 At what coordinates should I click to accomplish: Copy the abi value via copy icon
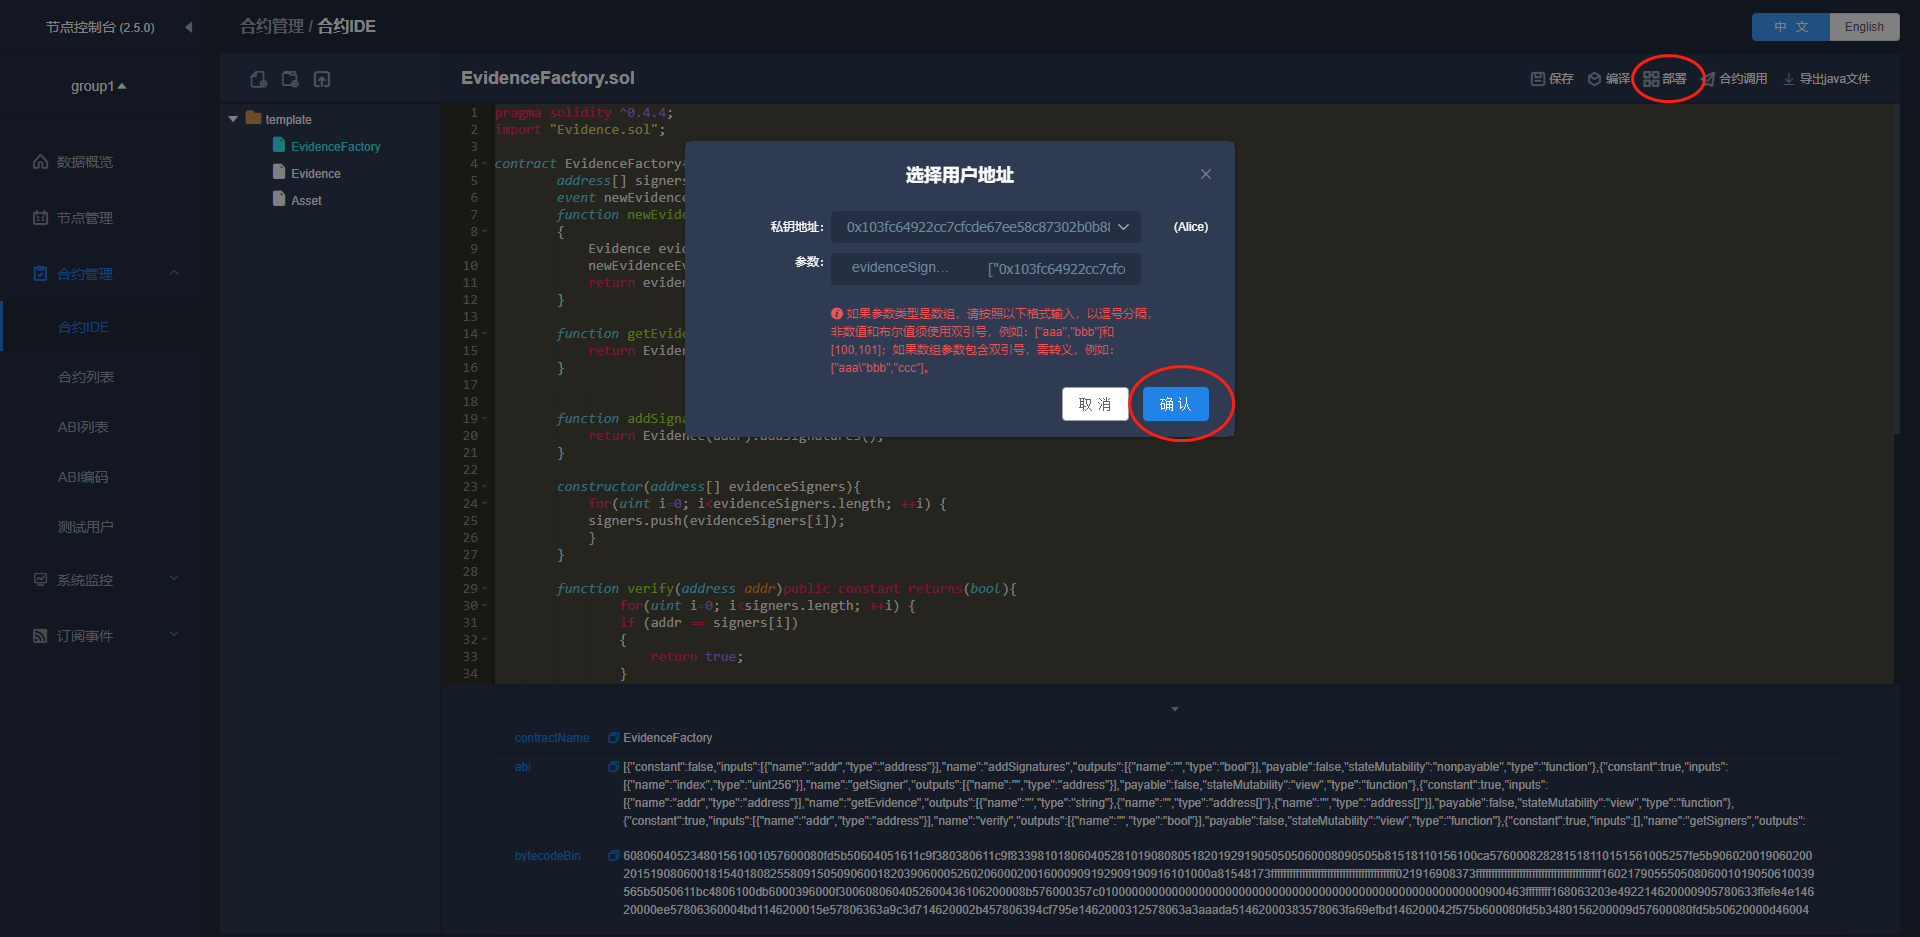613,767
